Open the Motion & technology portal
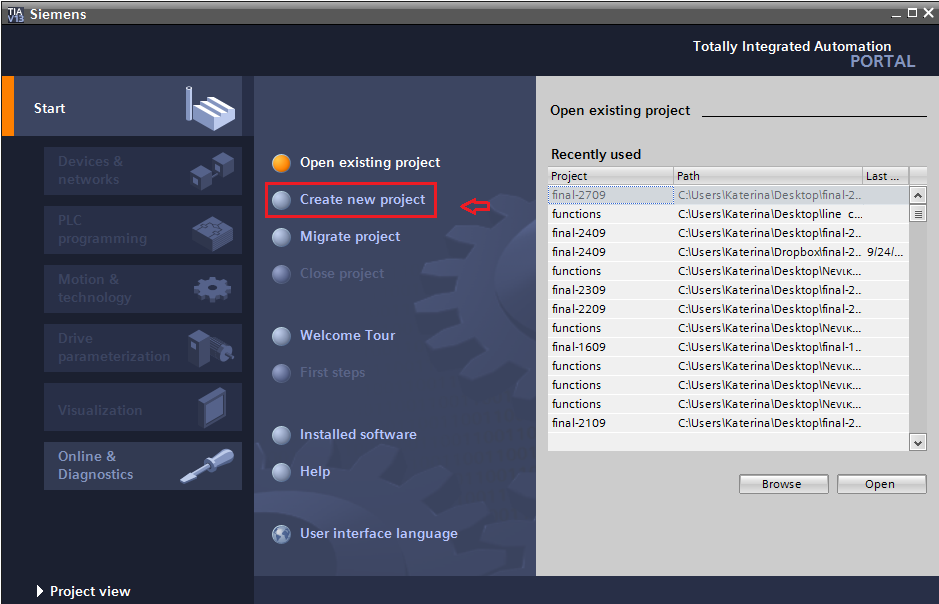 [143, 289]
